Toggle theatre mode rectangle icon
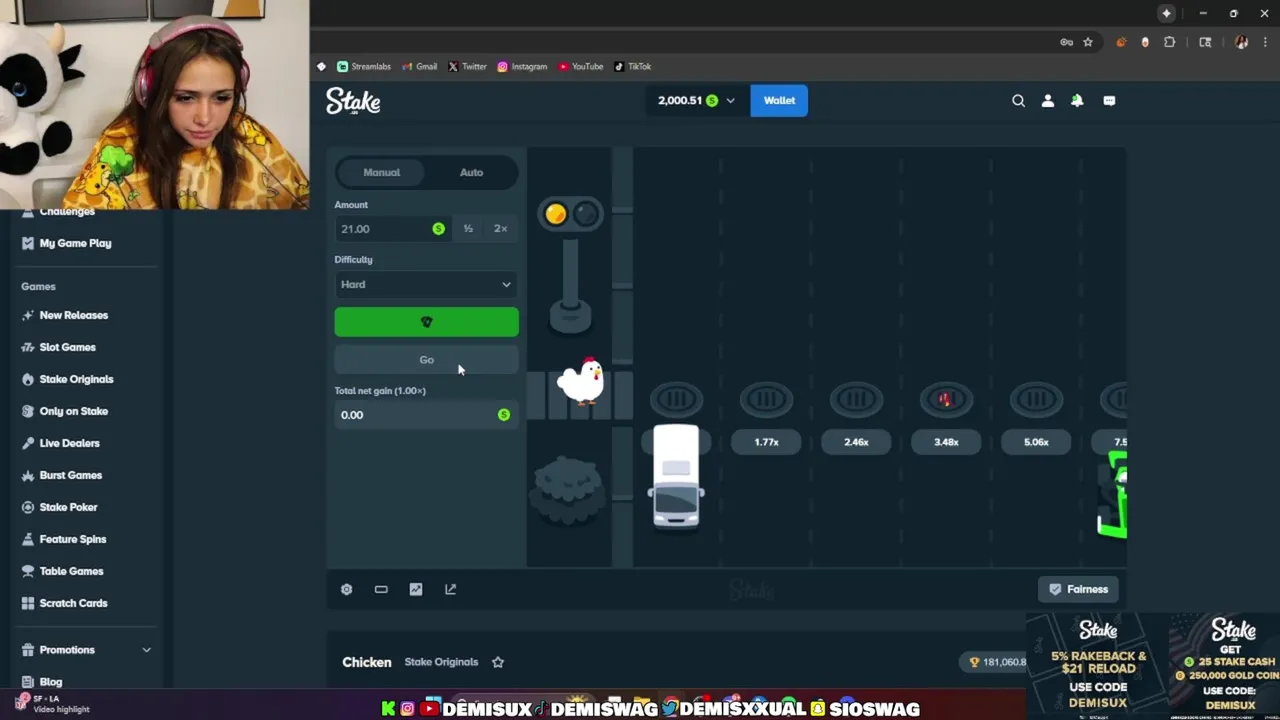 tap(381, 589)
